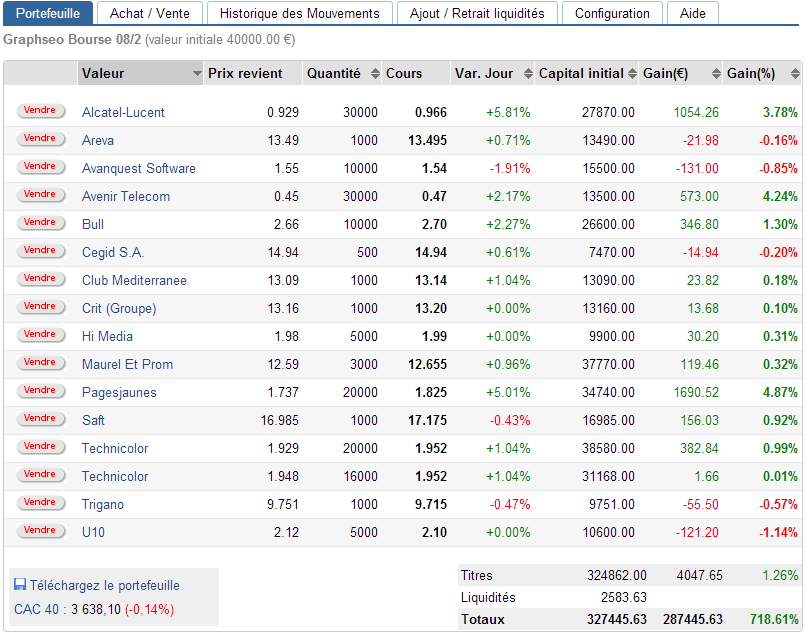
Task: Click Vendre next to Trigano
Action: tap(40, 502)
